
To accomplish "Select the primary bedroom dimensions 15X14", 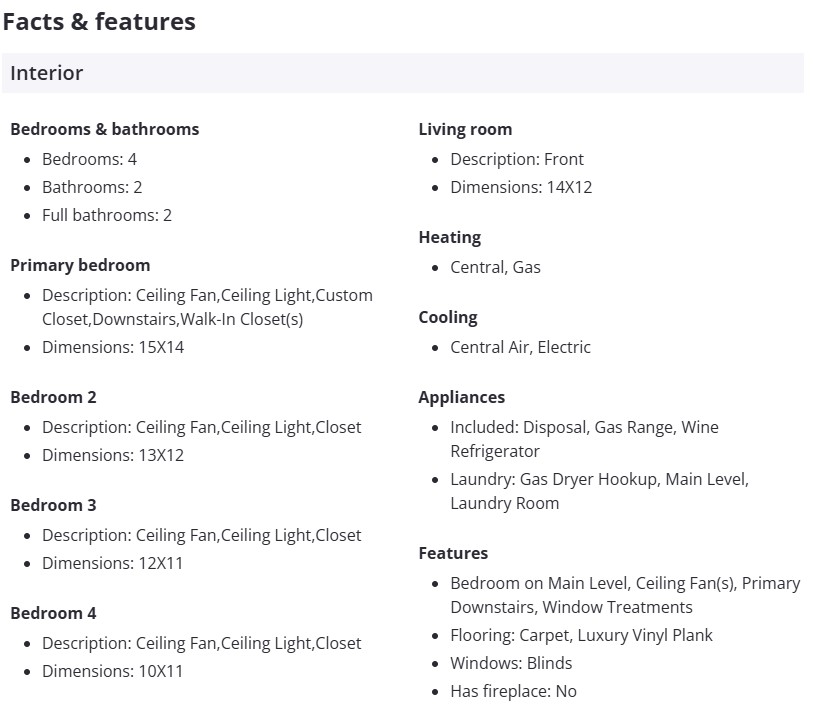I will point(112,347).
